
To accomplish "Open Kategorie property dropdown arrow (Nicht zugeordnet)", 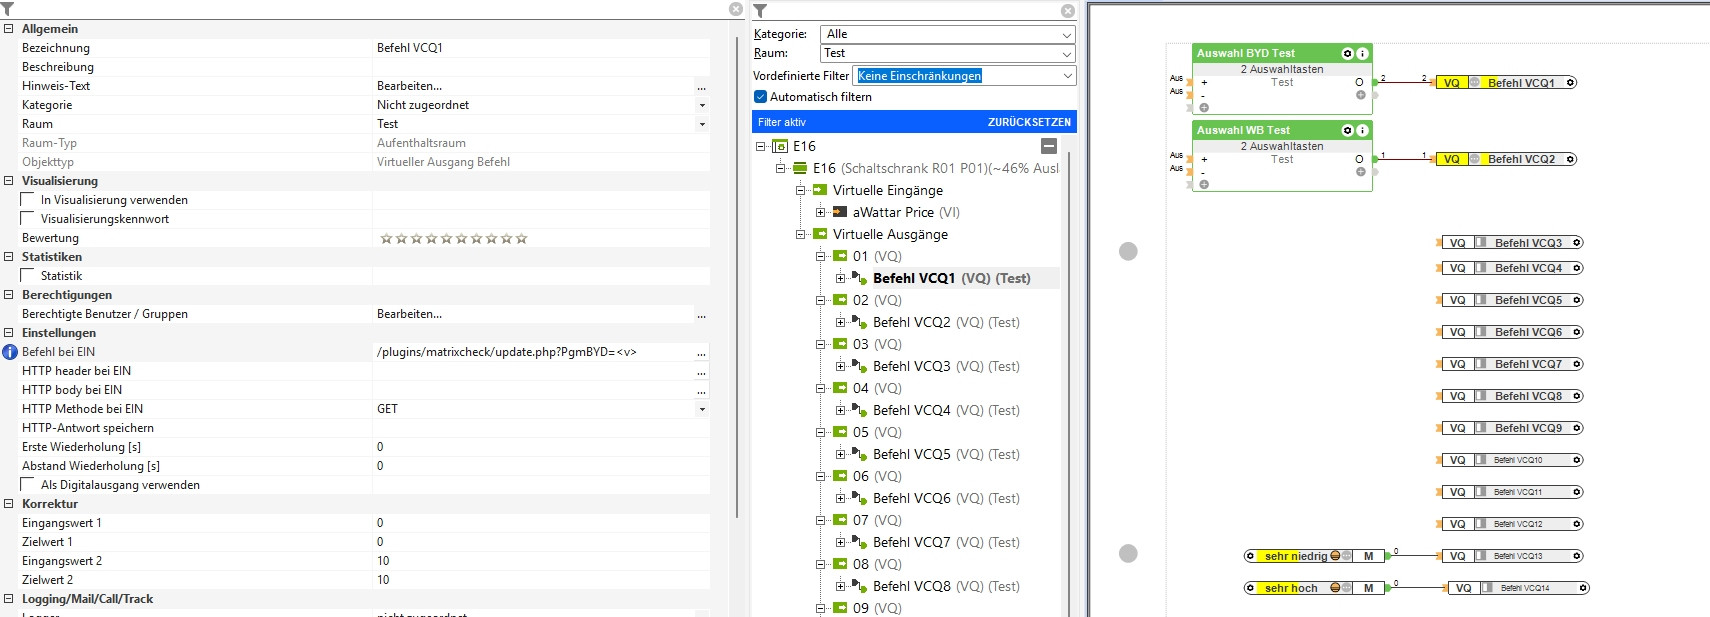I will 702,105.
